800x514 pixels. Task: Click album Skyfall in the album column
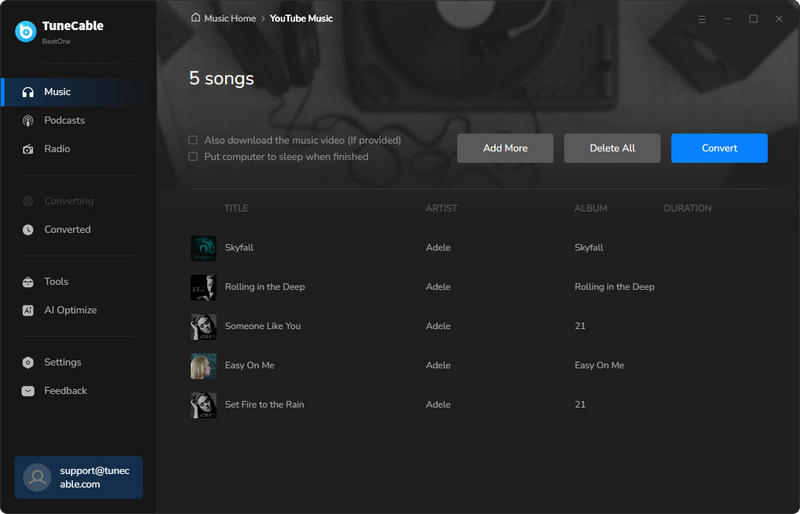click(589, 248)
